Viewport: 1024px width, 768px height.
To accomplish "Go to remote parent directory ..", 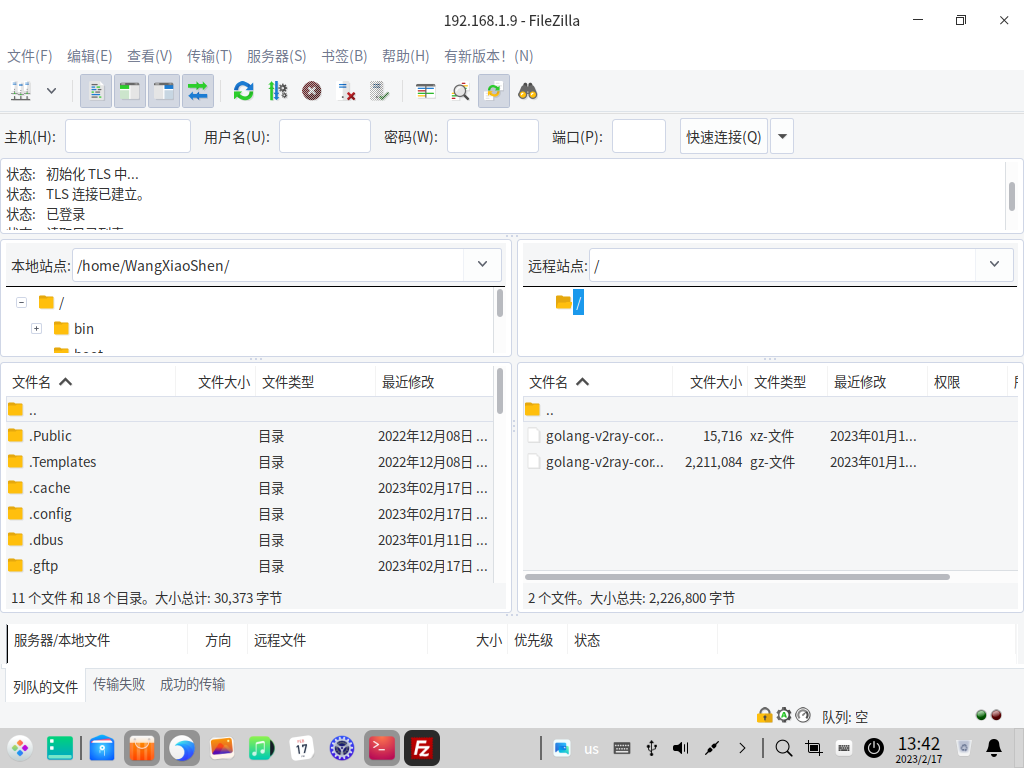I will [x=770, y=410].
